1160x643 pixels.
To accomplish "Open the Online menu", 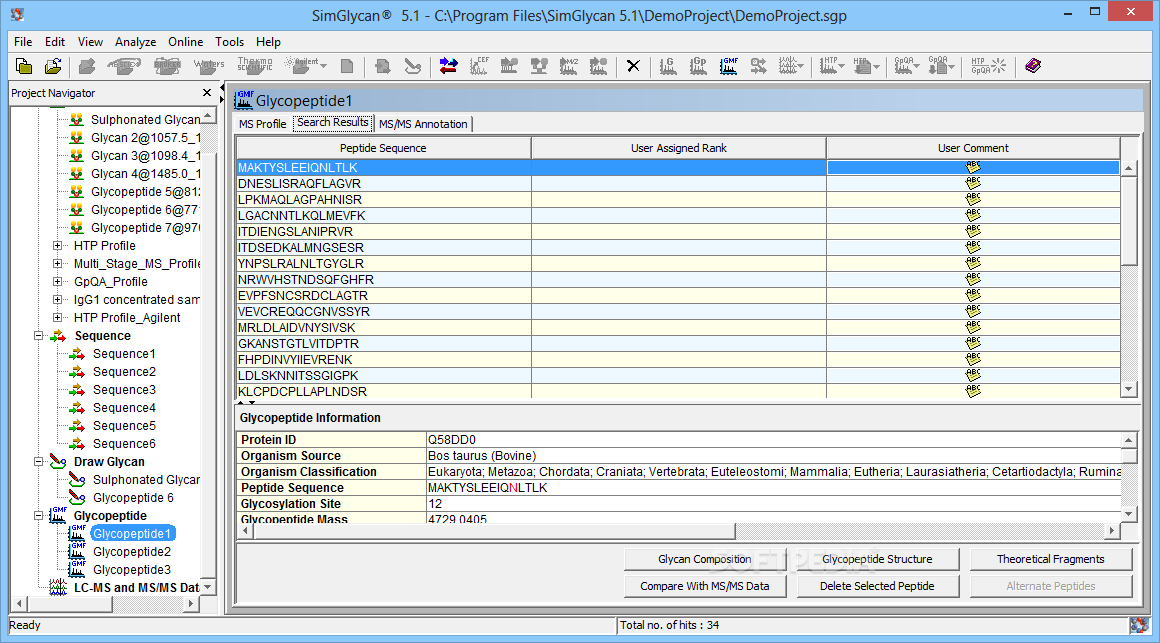I will click(186, 42).
